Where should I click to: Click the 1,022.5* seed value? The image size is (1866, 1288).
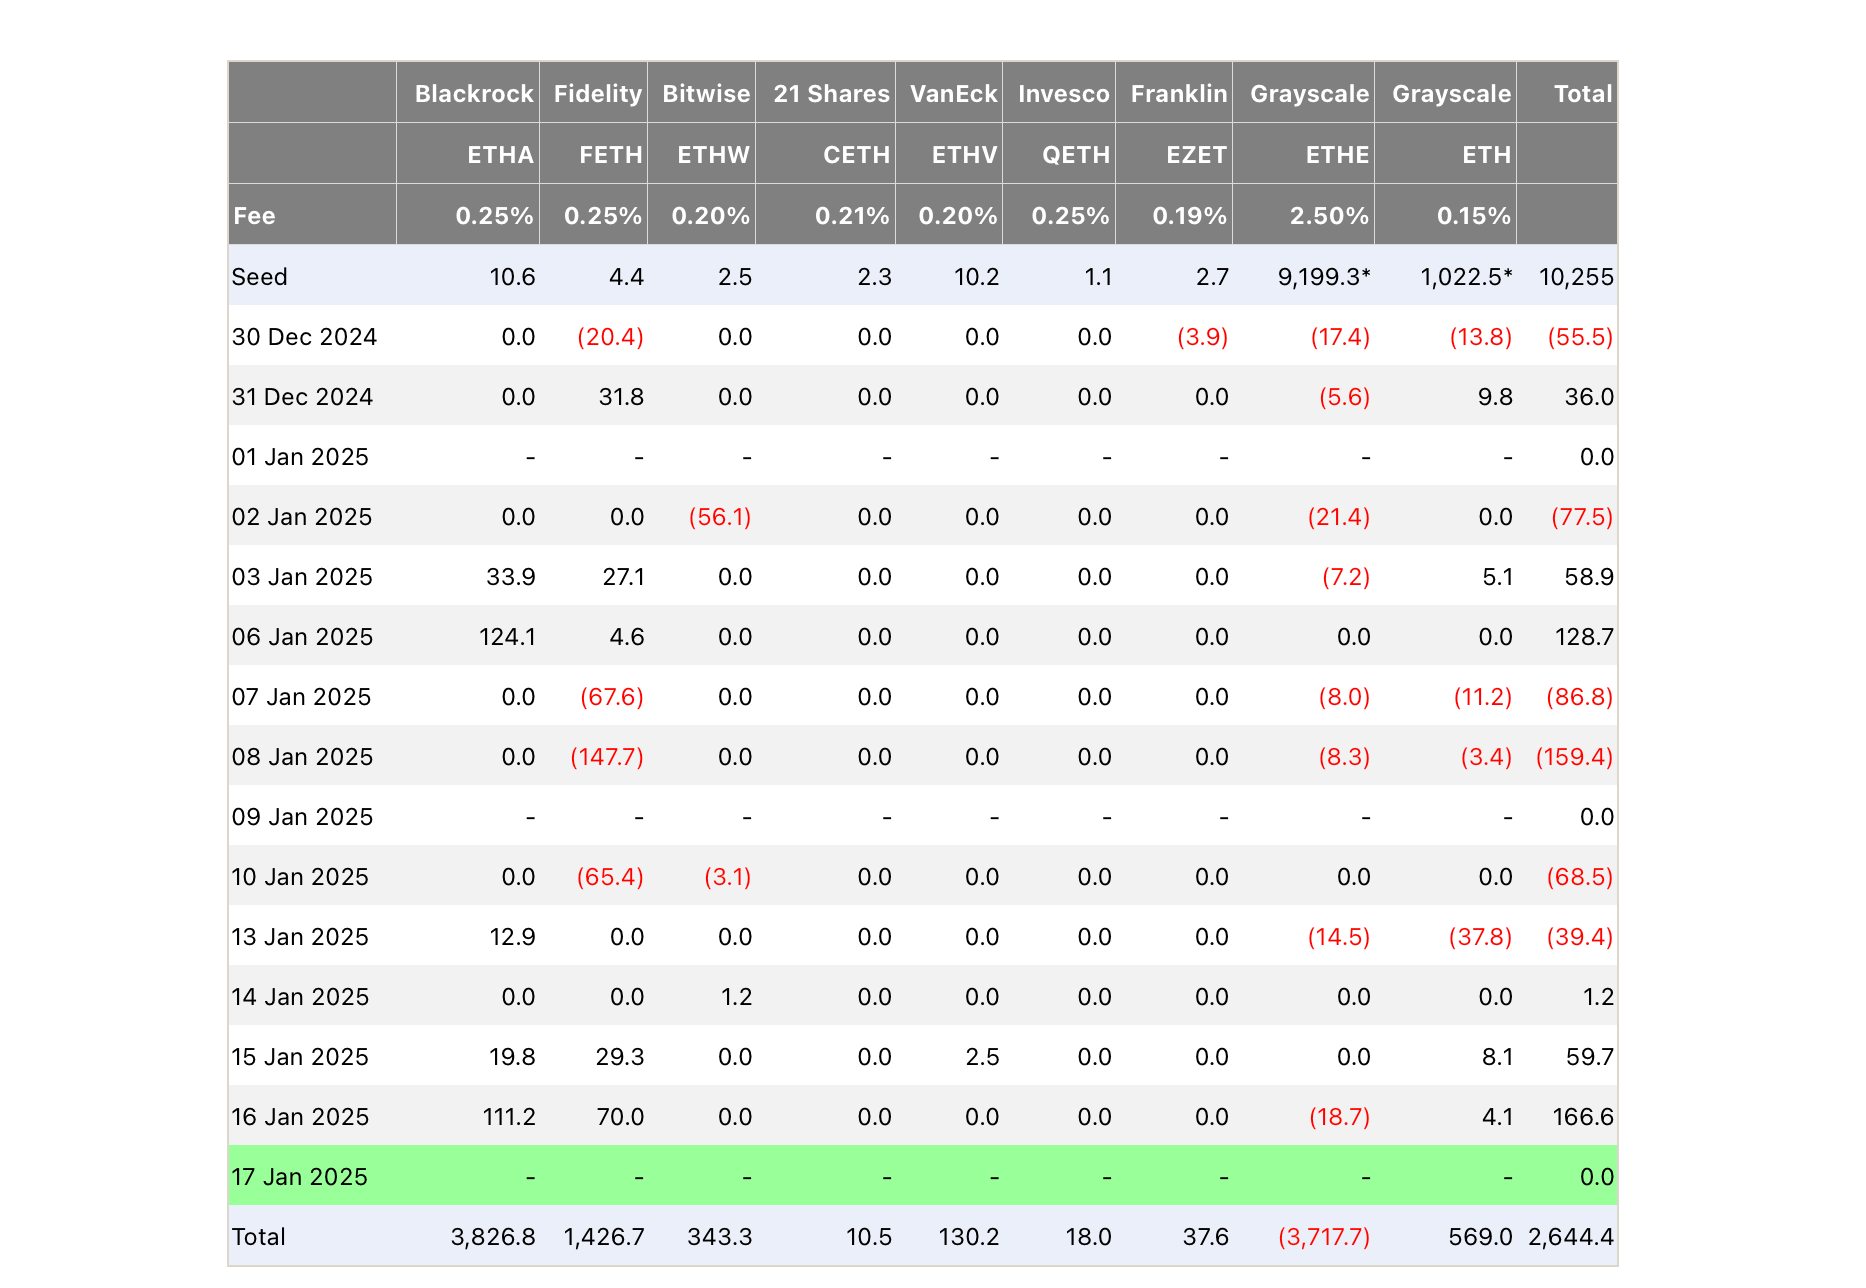(1466, 277)
